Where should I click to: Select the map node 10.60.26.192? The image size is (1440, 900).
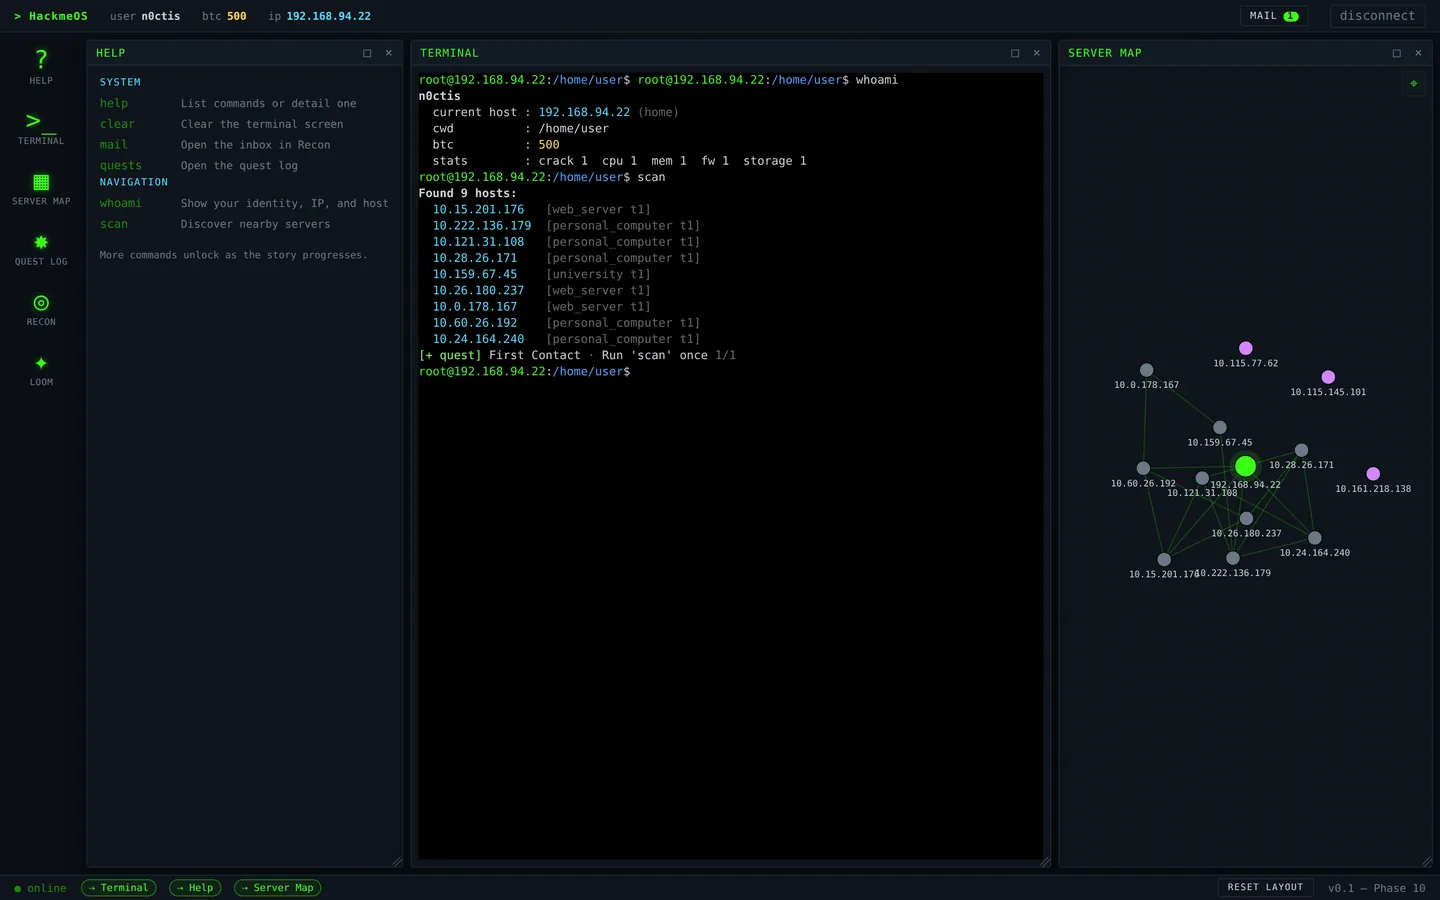coord(1143,468)
